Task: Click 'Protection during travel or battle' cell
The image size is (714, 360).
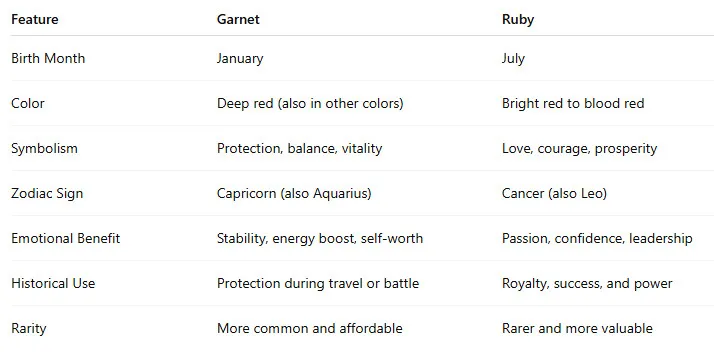Action: tap(318, 284)
